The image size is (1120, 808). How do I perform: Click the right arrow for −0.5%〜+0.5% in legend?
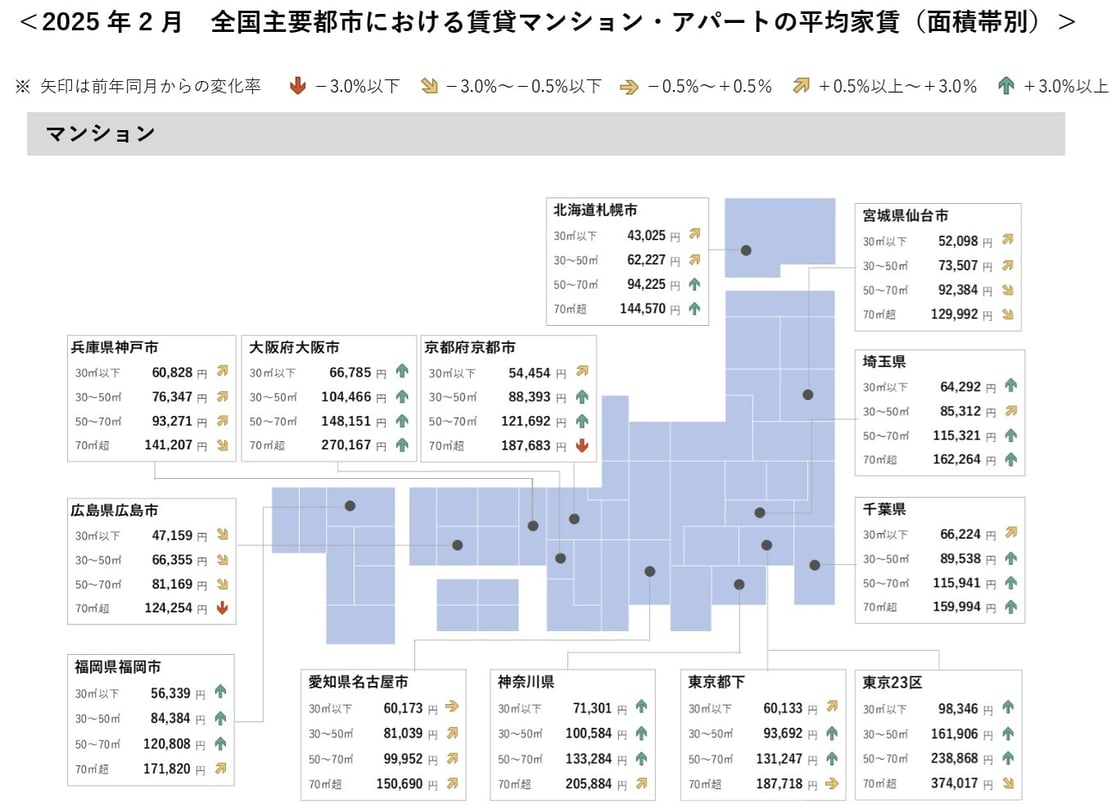click(x=629, y=87)
